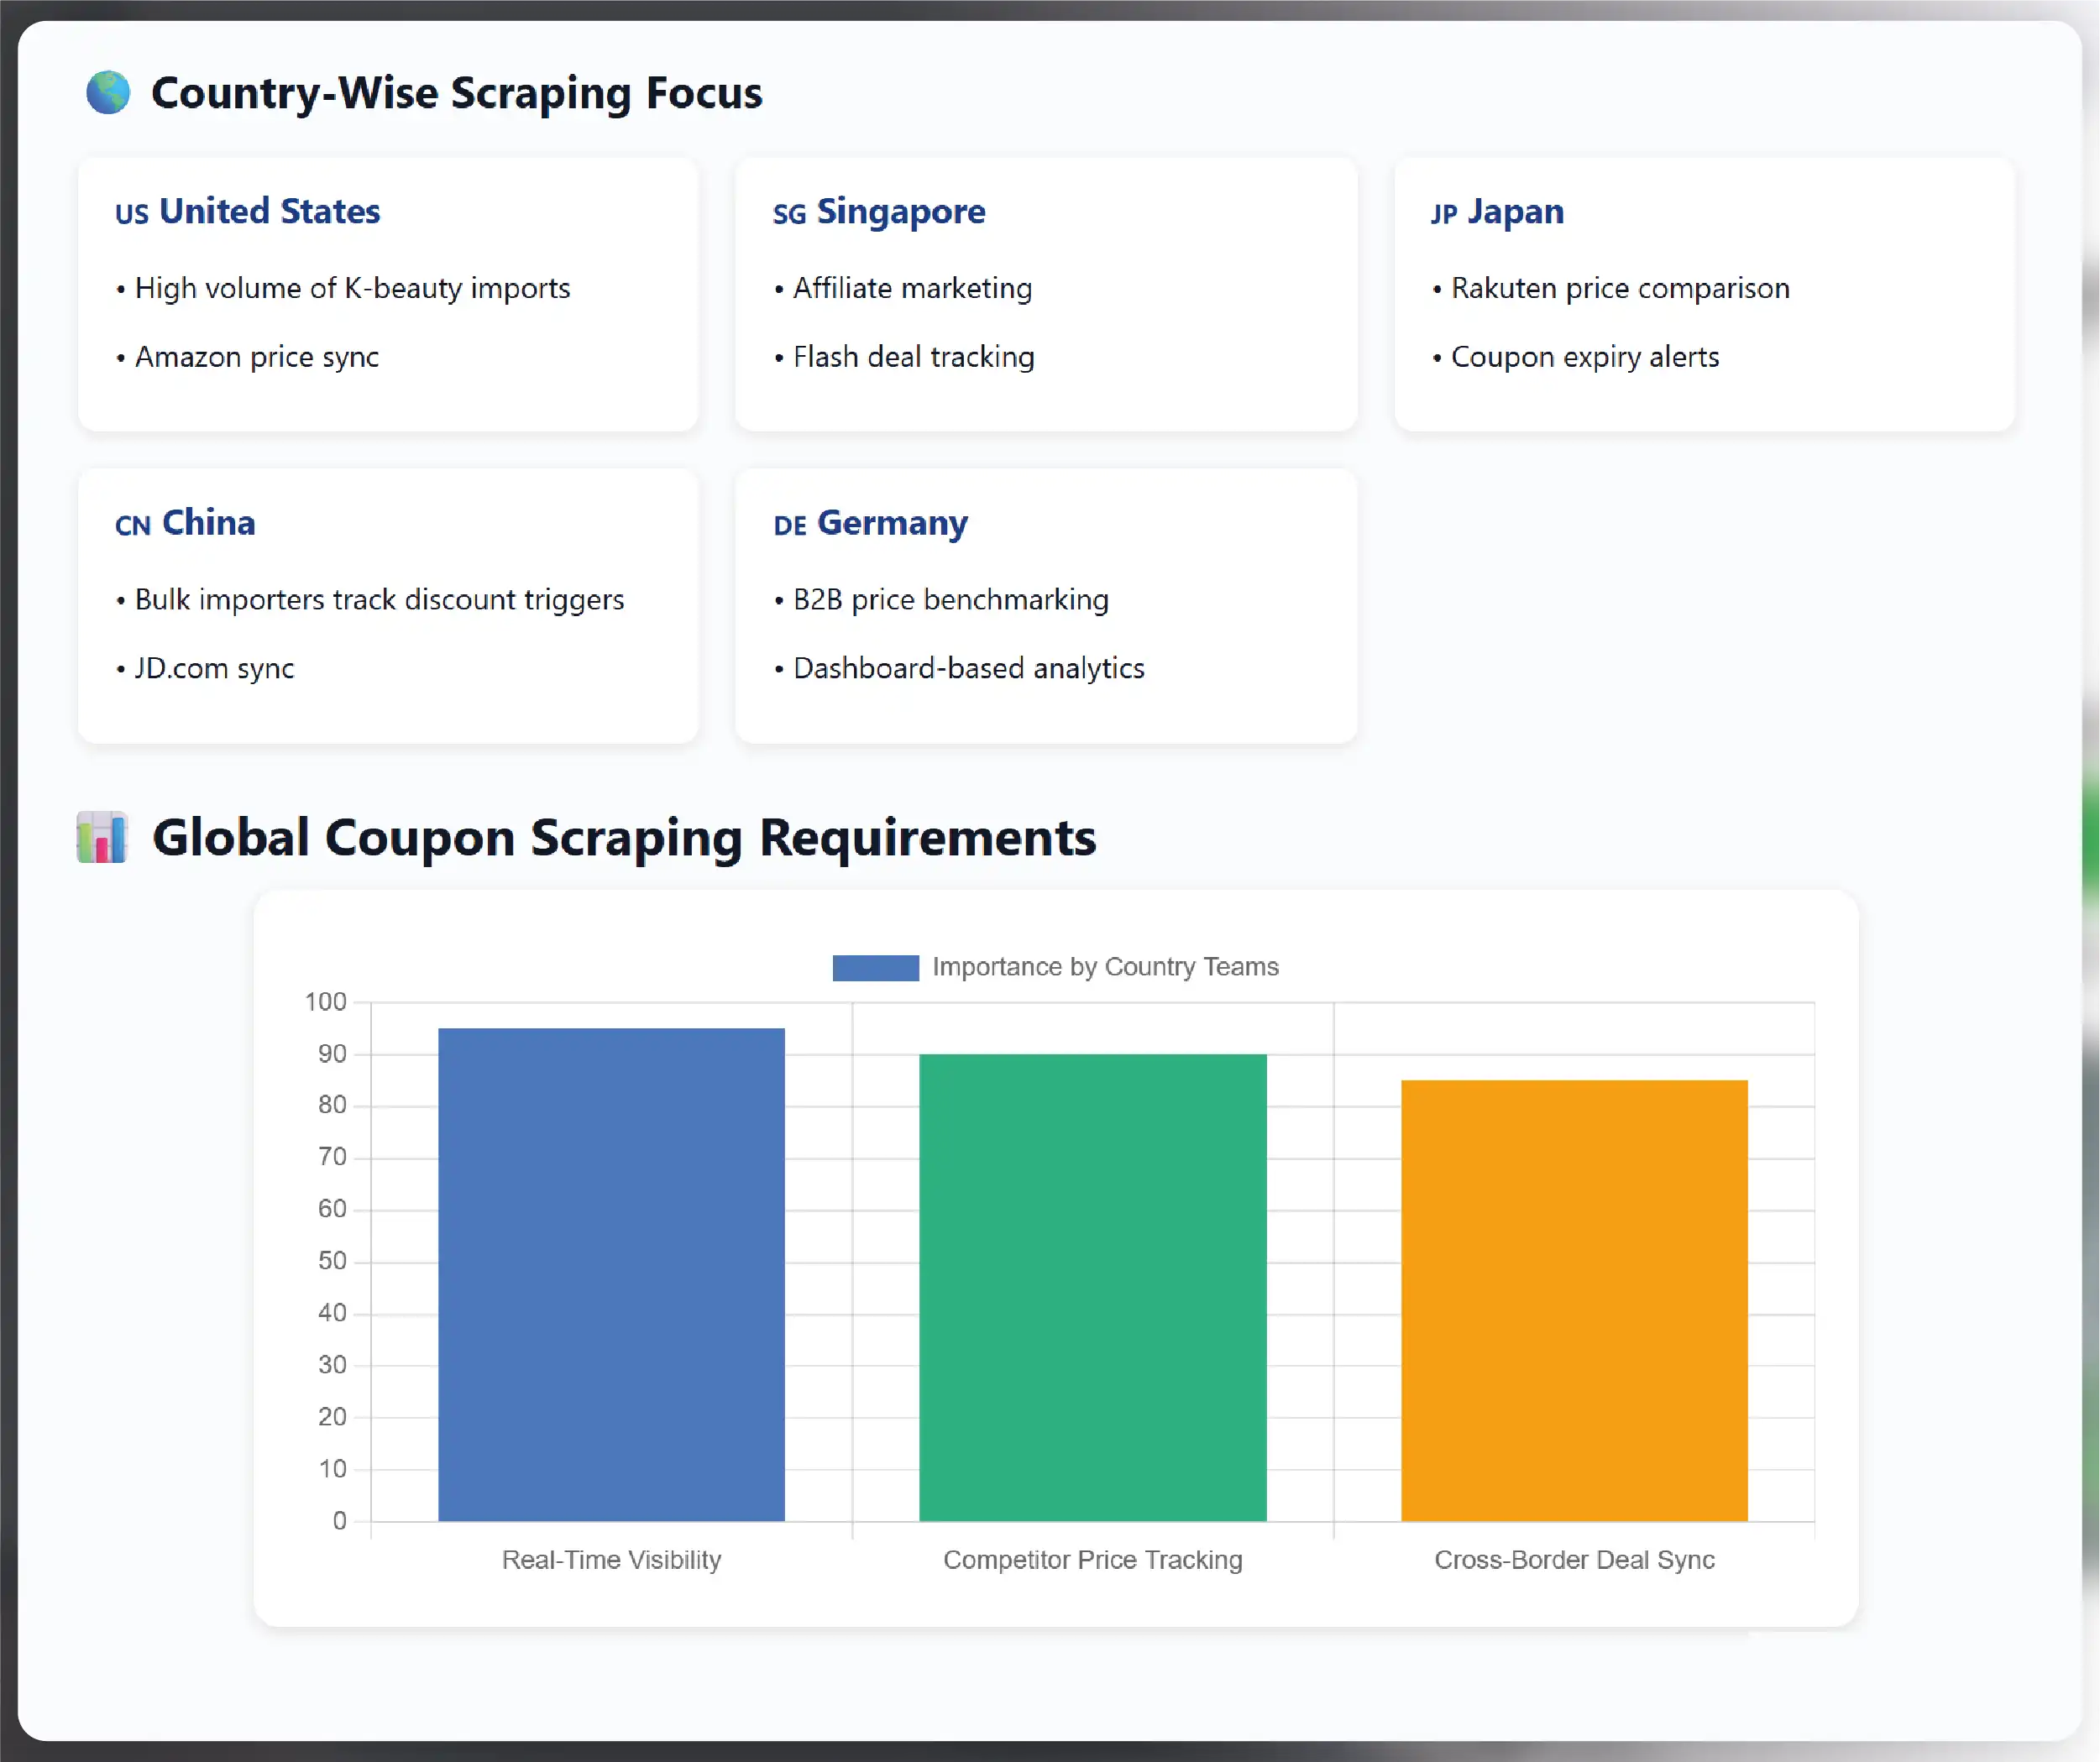Toggle the Importance by Country Teams legend swatch
This screenshot has height=1762, width=2100.
875,967
